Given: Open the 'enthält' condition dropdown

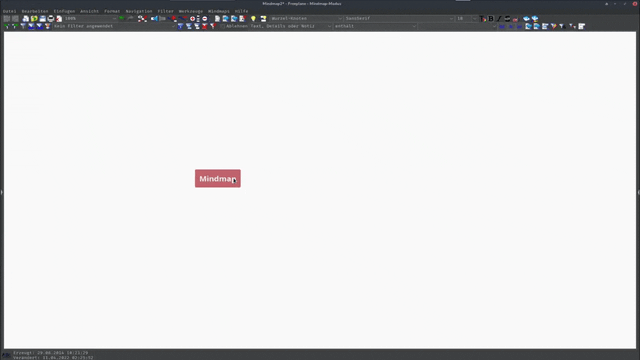Looking at the screenshot, I should [375, 26].
